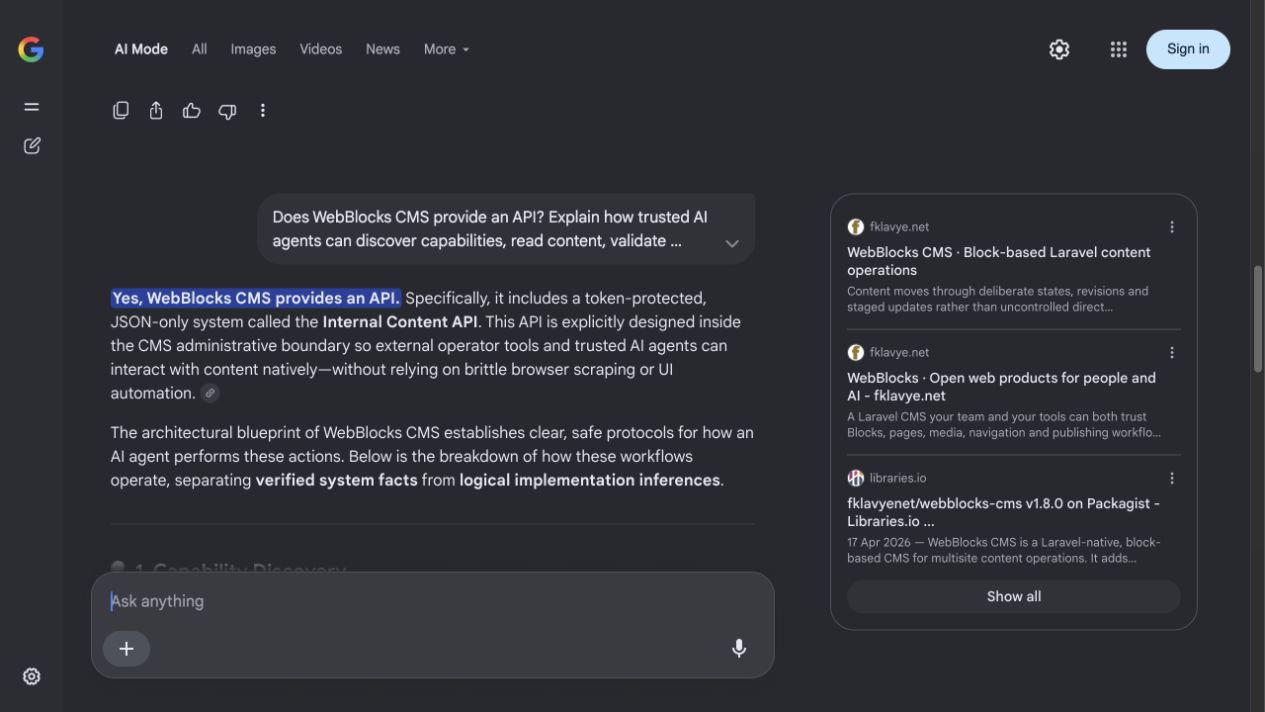Open quick settings gear in the top bar
This screenshot has width=1265, height=712.
point(1059,49)
